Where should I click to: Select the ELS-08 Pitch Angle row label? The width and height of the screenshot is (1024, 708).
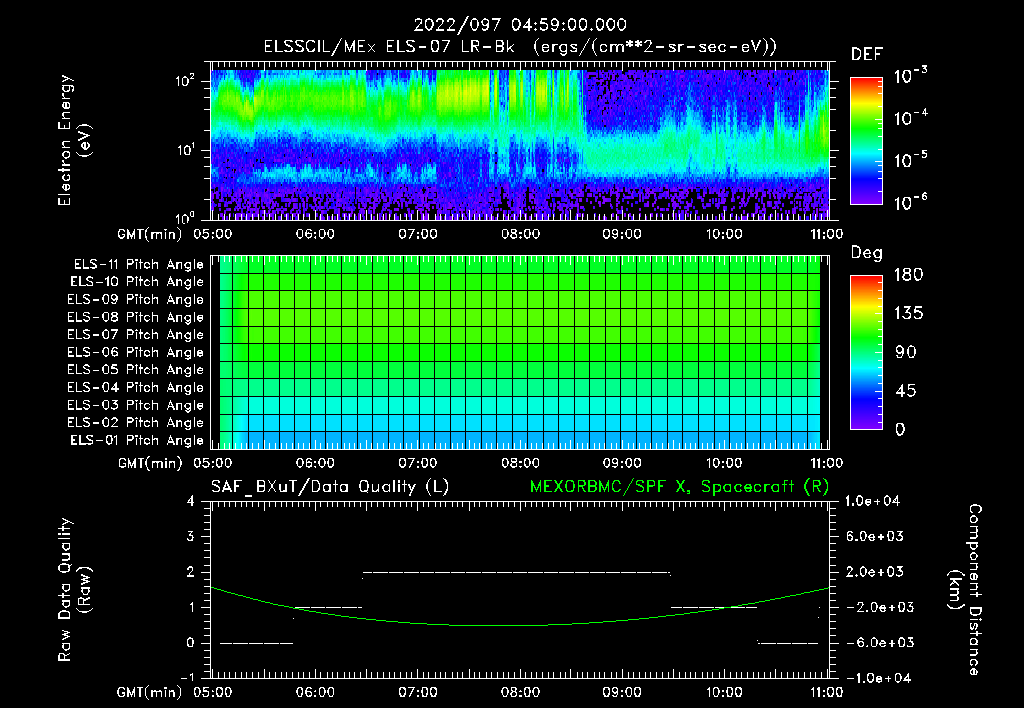[x=136, y=317]
